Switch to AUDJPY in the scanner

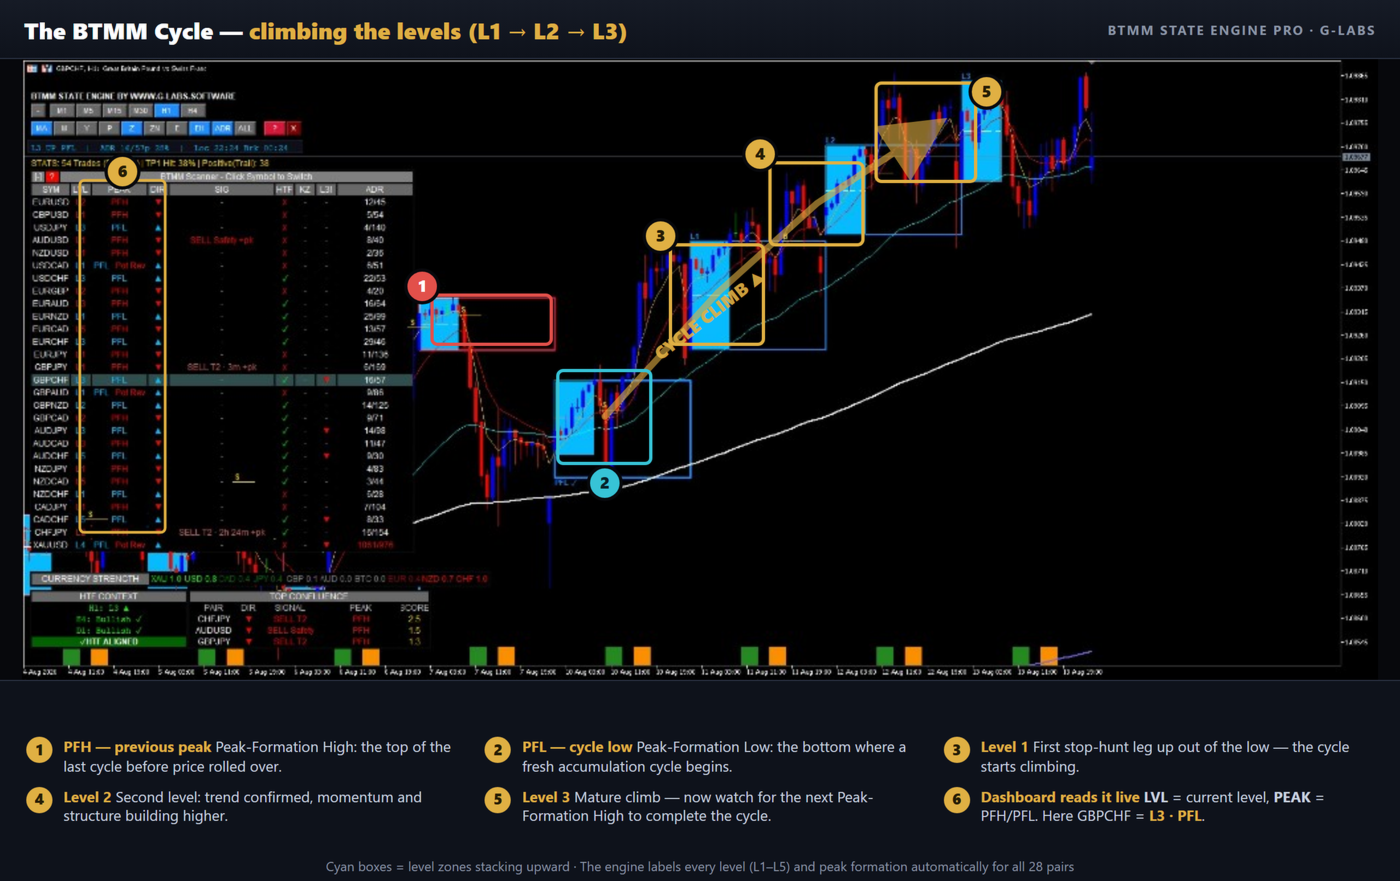[x=50, y=431]
